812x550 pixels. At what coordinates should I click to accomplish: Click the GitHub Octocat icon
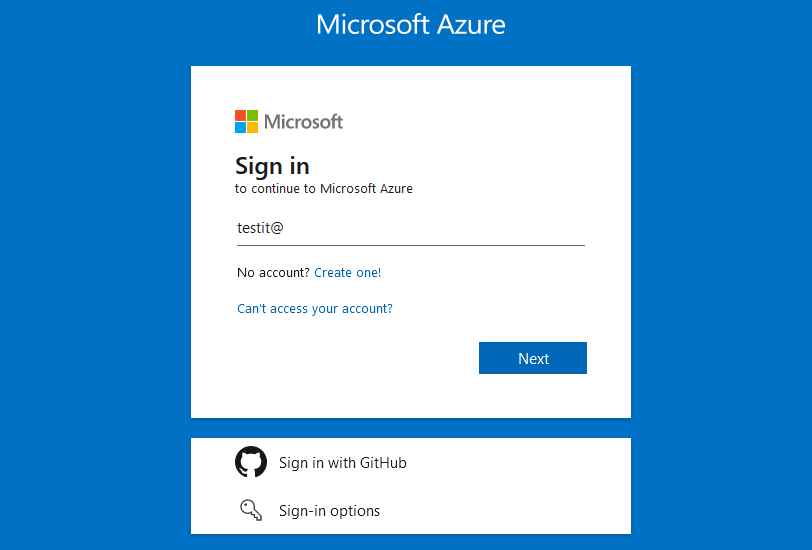[251, 462]
